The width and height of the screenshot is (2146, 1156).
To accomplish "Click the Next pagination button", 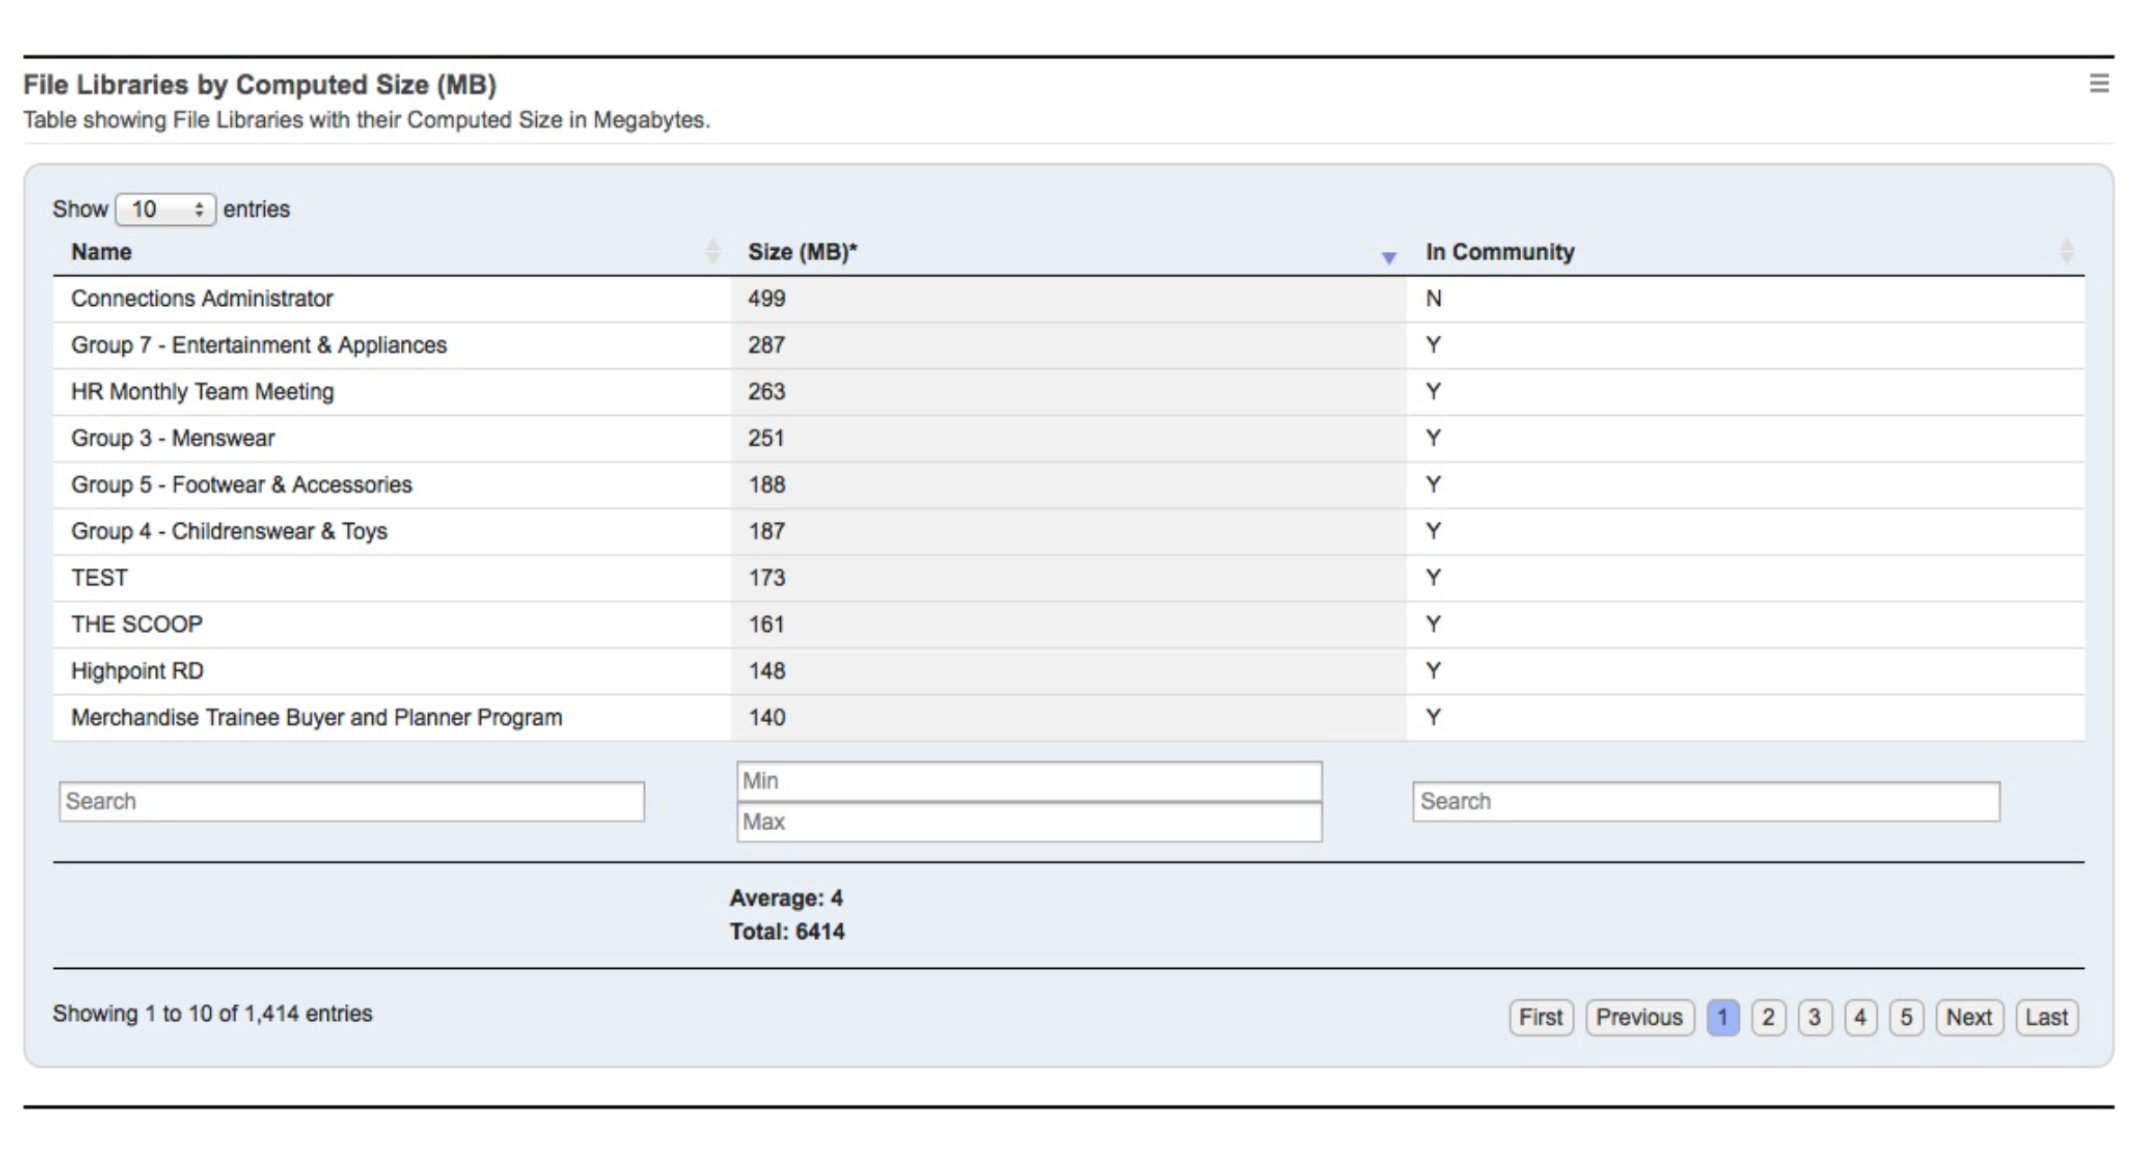I will tap(1967, 1017).
